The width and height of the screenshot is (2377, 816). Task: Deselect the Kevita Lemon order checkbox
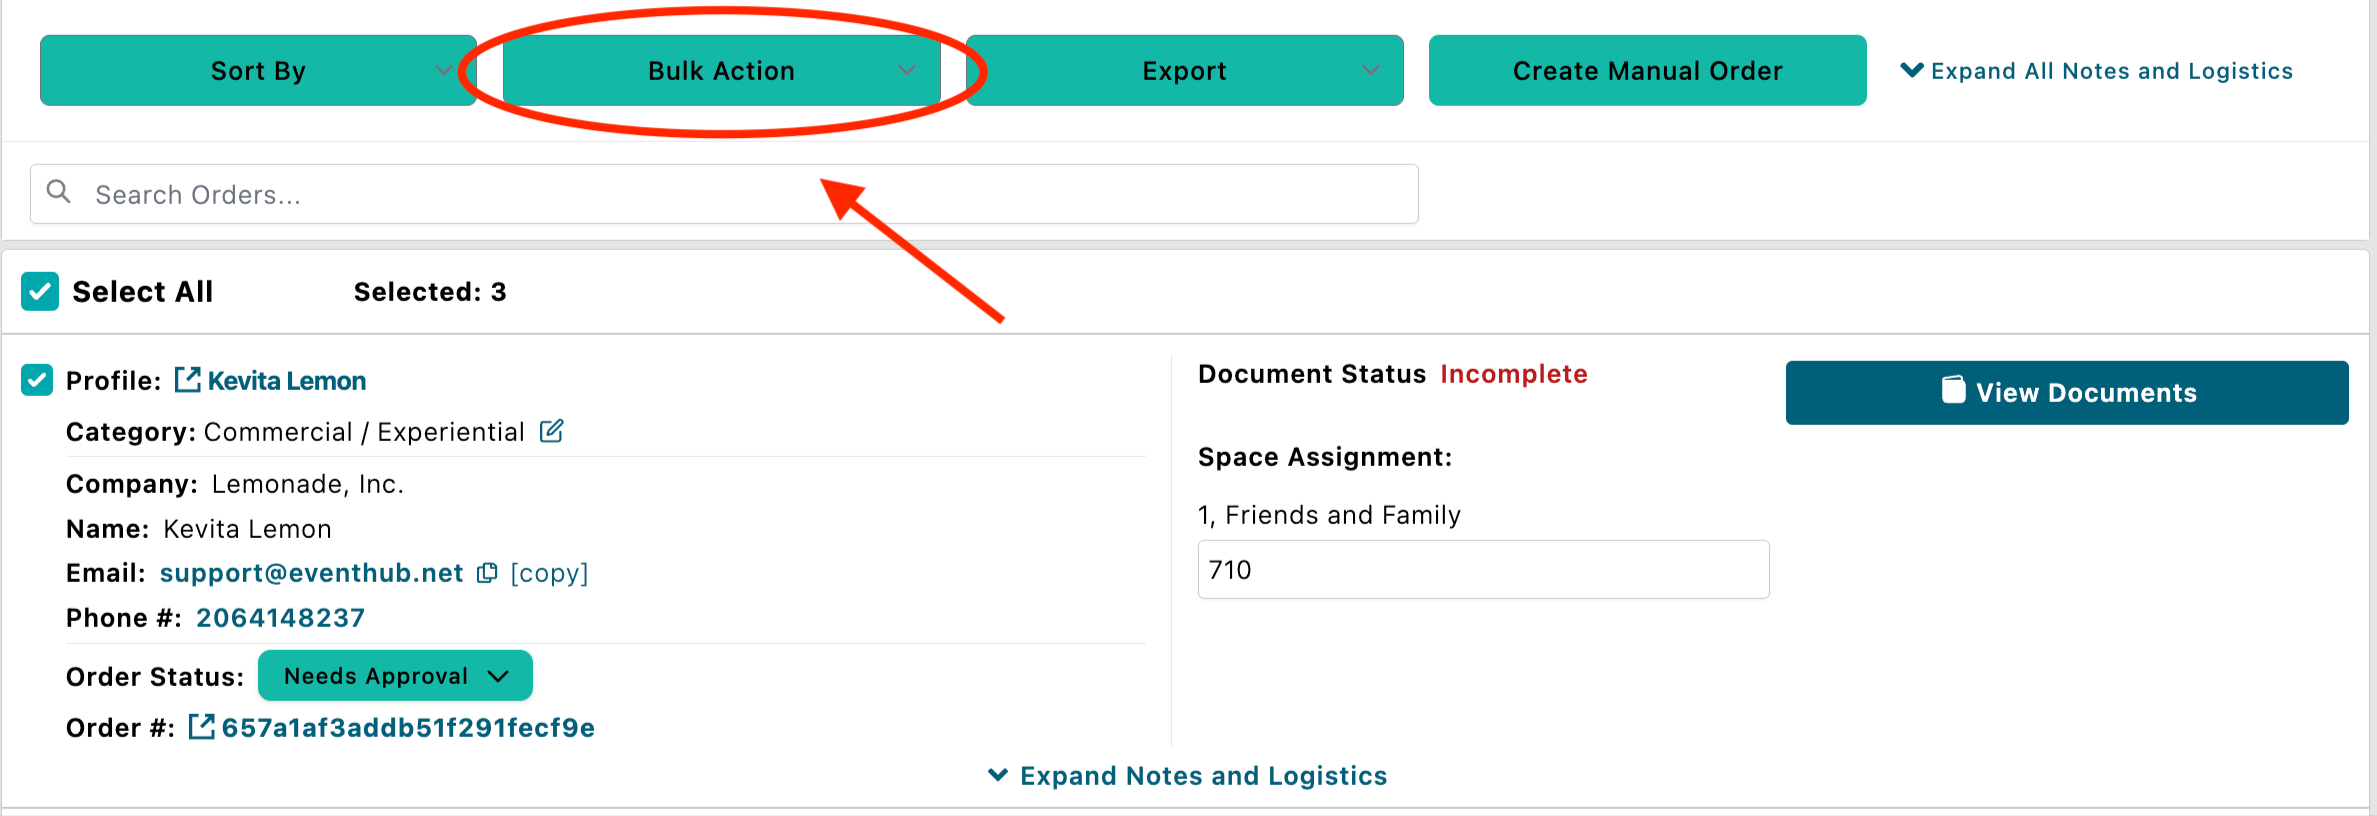click(x=37, y=380)
